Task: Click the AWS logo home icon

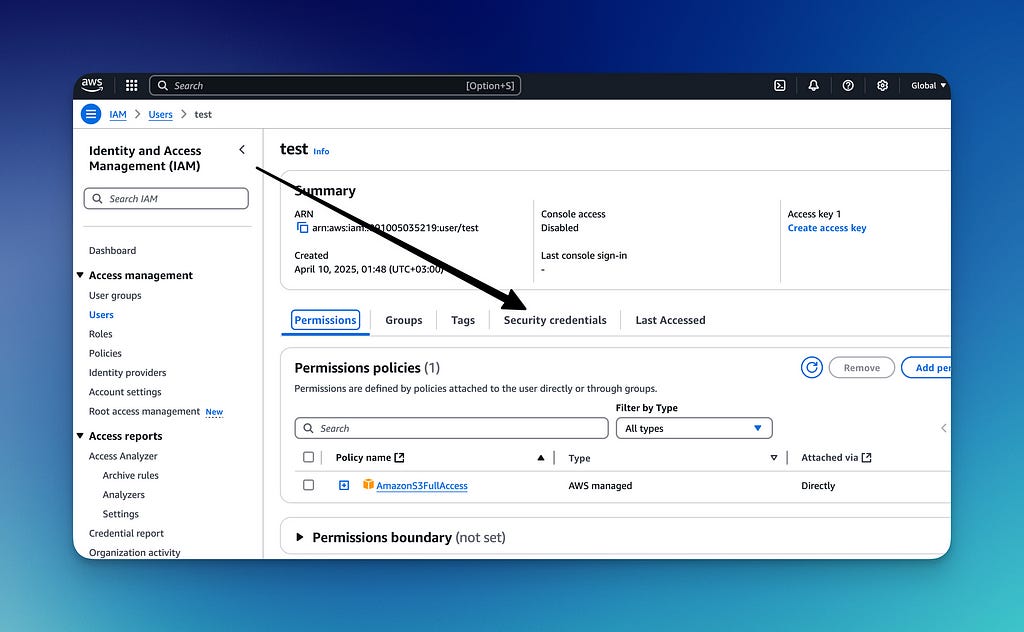Action: (92, 85)
